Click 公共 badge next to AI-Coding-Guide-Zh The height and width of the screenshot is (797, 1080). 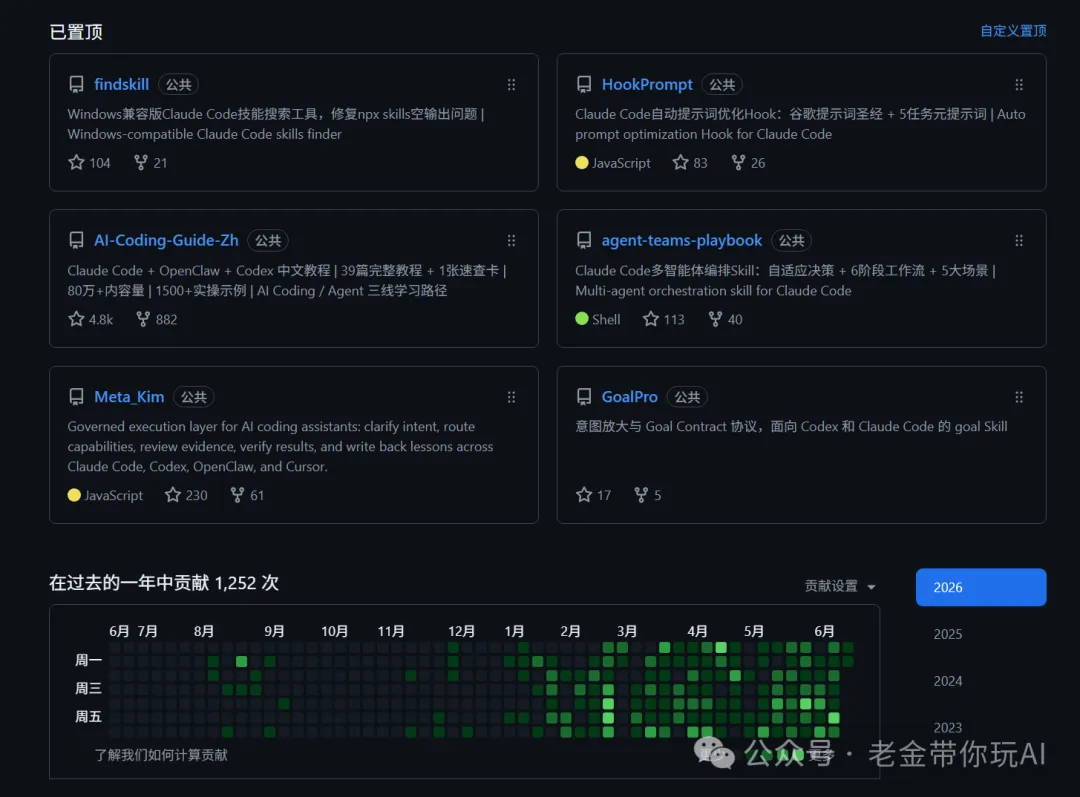point(268,240)
